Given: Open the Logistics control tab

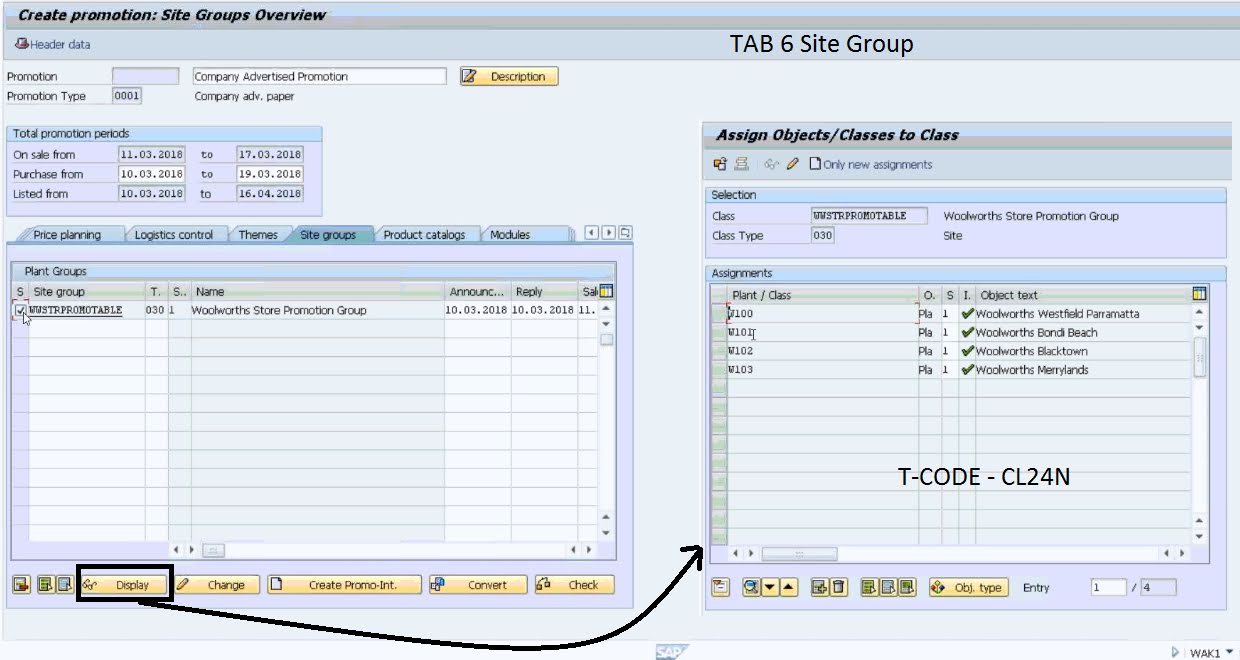Looking at the screenshot, I should coord(173,234).
